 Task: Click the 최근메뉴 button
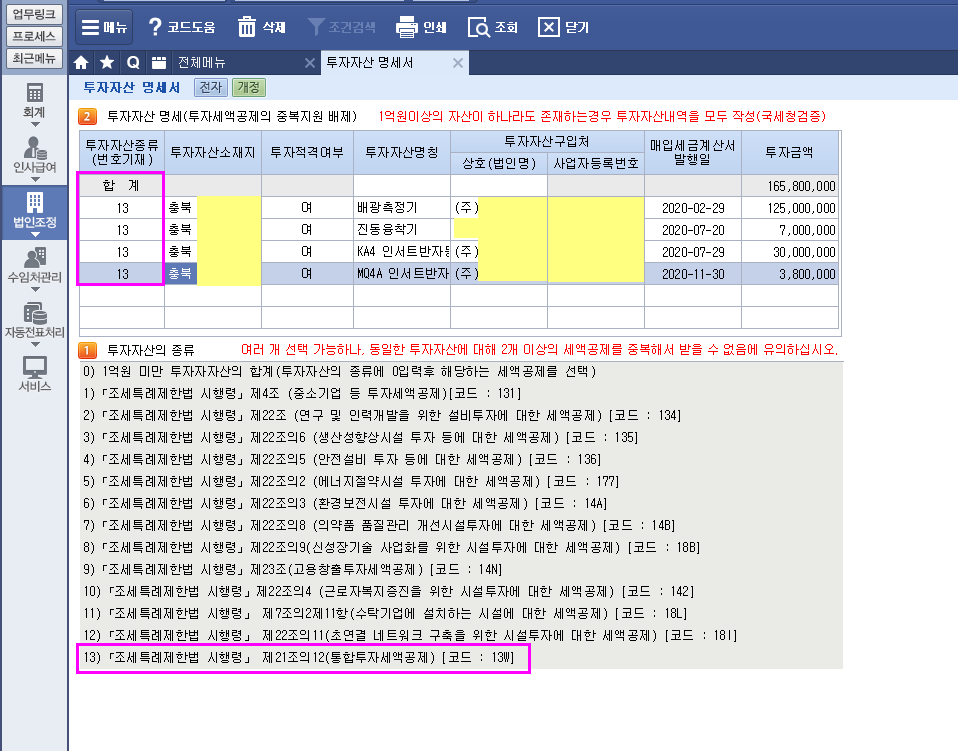[34, 58]
